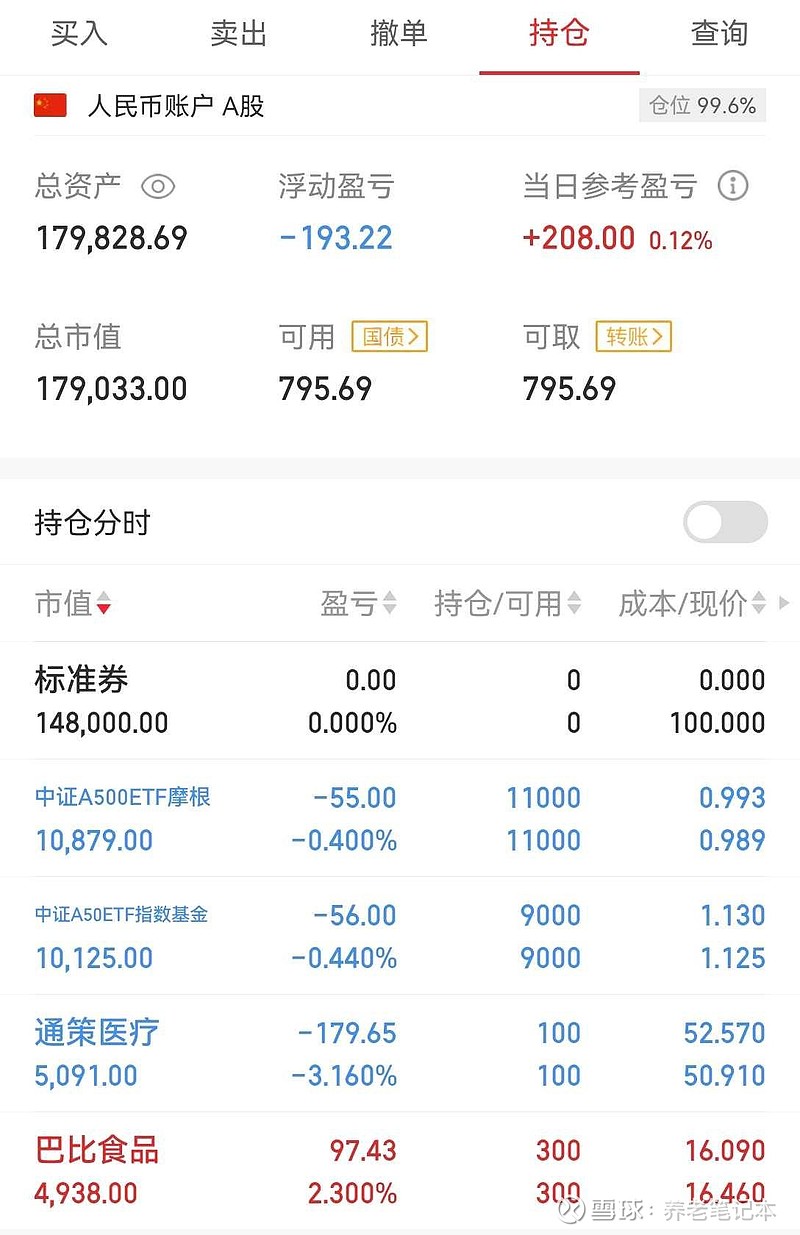Image resolution: width=800 pixels, height=1235 pixels.
Task: Click the China flag account icon
Action: [x=50, y=105]
